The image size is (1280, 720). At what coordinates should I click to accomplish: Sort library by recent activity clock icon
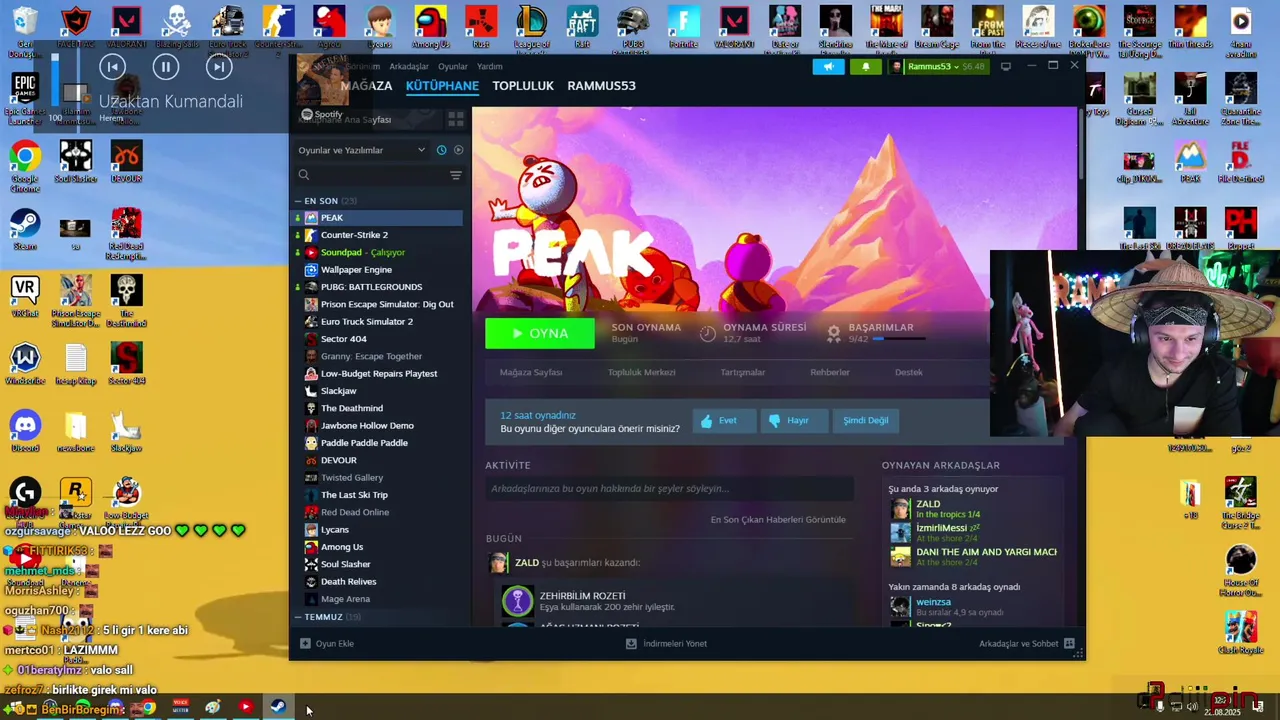(x=441, y=150)
